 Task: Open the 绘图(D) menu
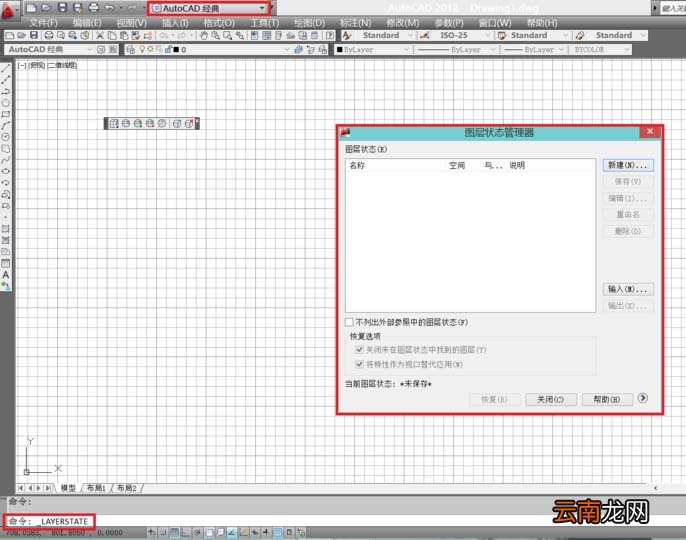coord(309,23)
